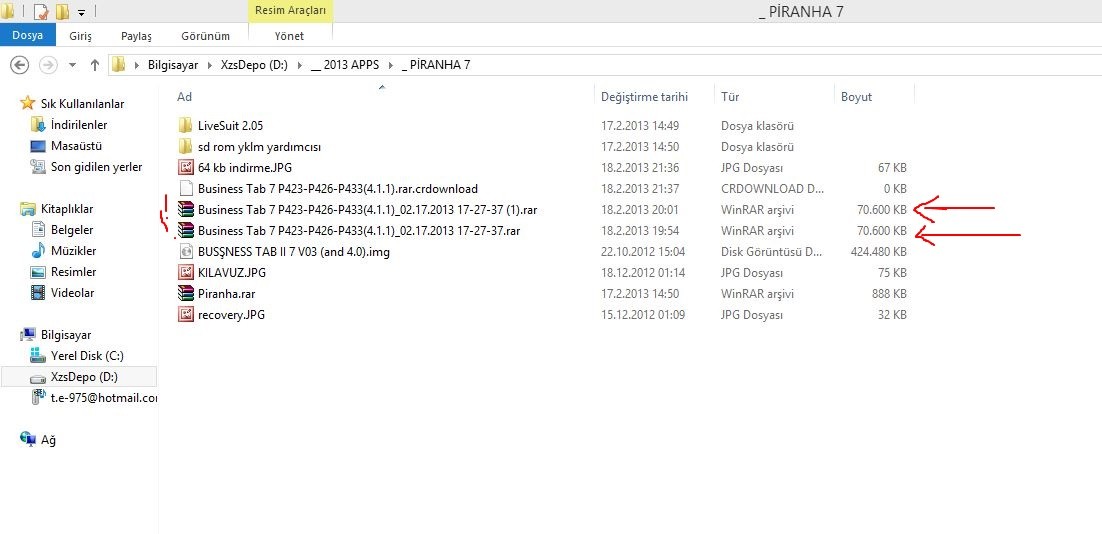Click the new folder icon in quick access toolbar
The height and width of the screenshot is (534, 1102).
coord(62,11)
